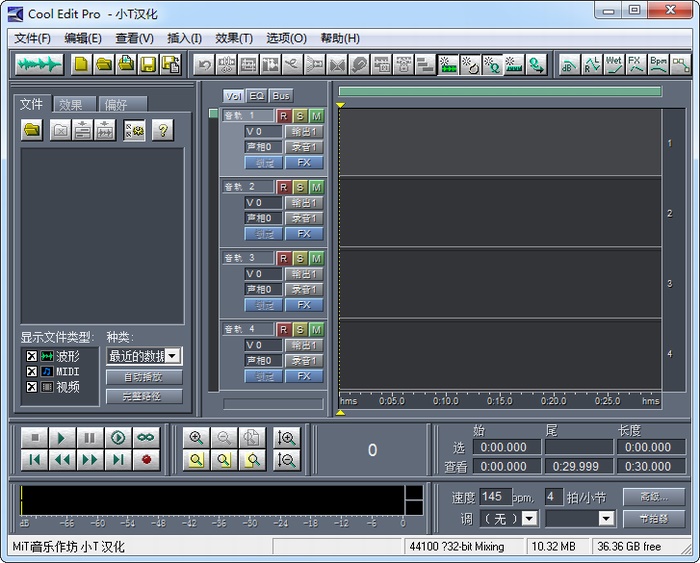Image resolution: width=700 pixels, height=563 pixels.
Task: Open the help question mark icon in file panel
Action: tap(162, 130)
